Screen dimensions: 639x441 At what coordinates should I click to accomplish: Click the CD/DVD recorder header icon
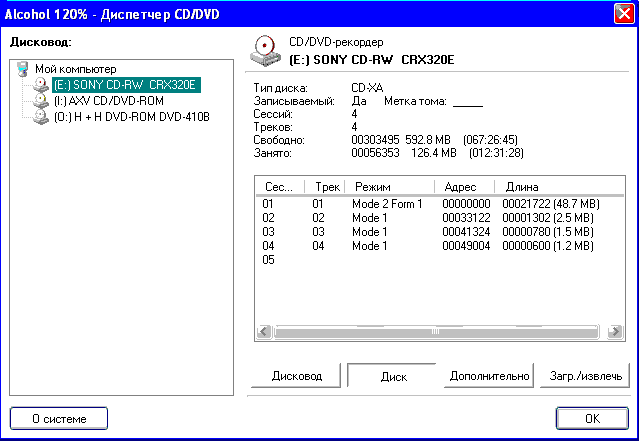pos(265,49)
